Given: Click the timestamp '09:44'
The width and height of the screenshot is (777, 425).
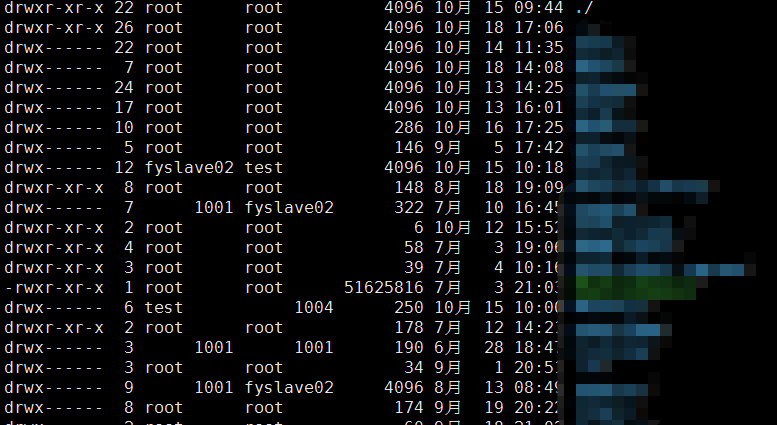Looking at the screenshot, I should (x=539, y=8).
